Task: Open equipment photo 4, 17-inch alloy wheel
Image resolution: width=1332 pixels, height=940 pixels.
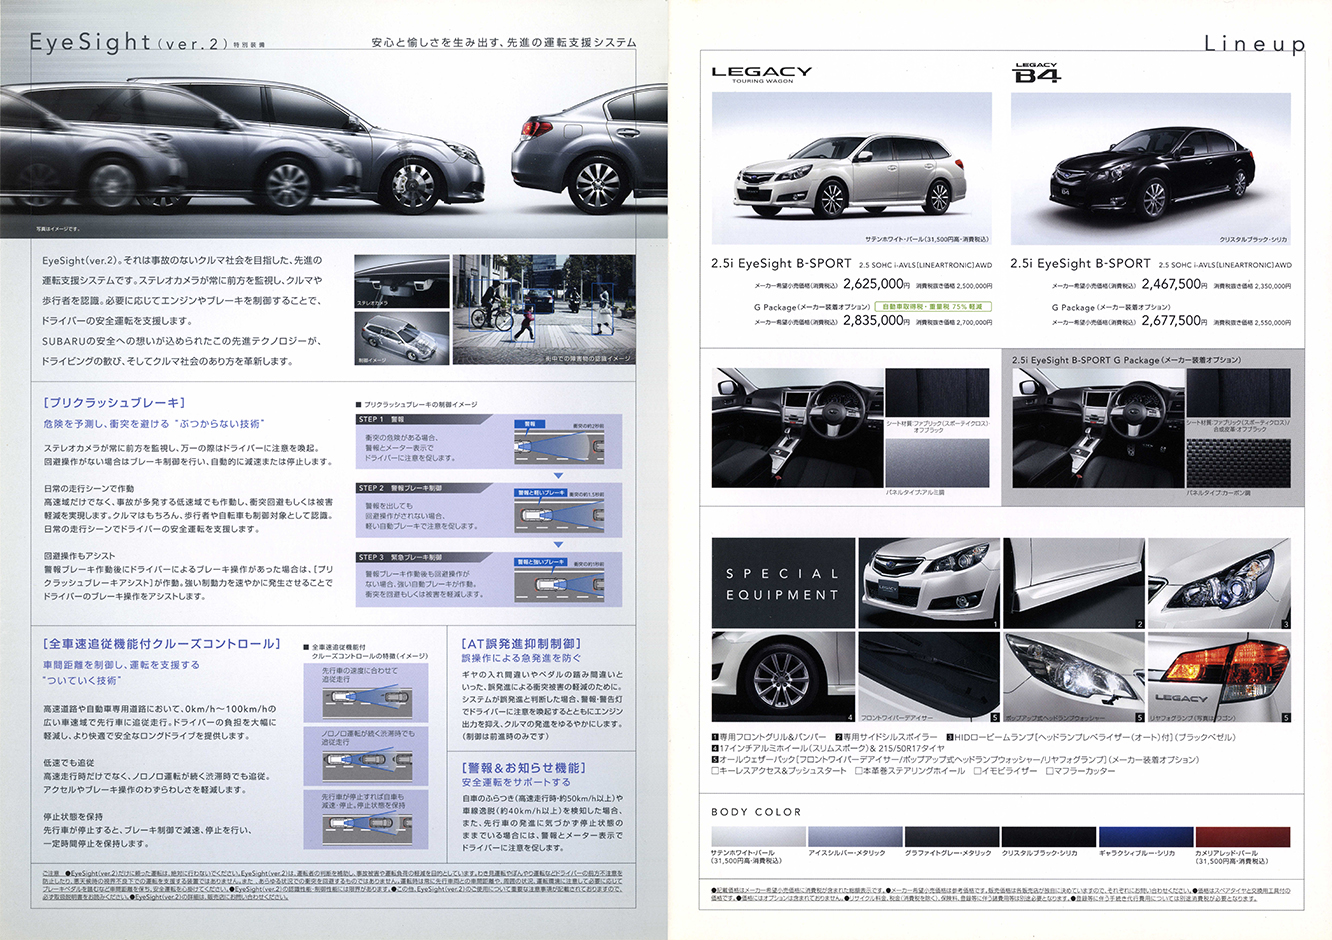Action: pyautogui.click(x=783, y=677)
